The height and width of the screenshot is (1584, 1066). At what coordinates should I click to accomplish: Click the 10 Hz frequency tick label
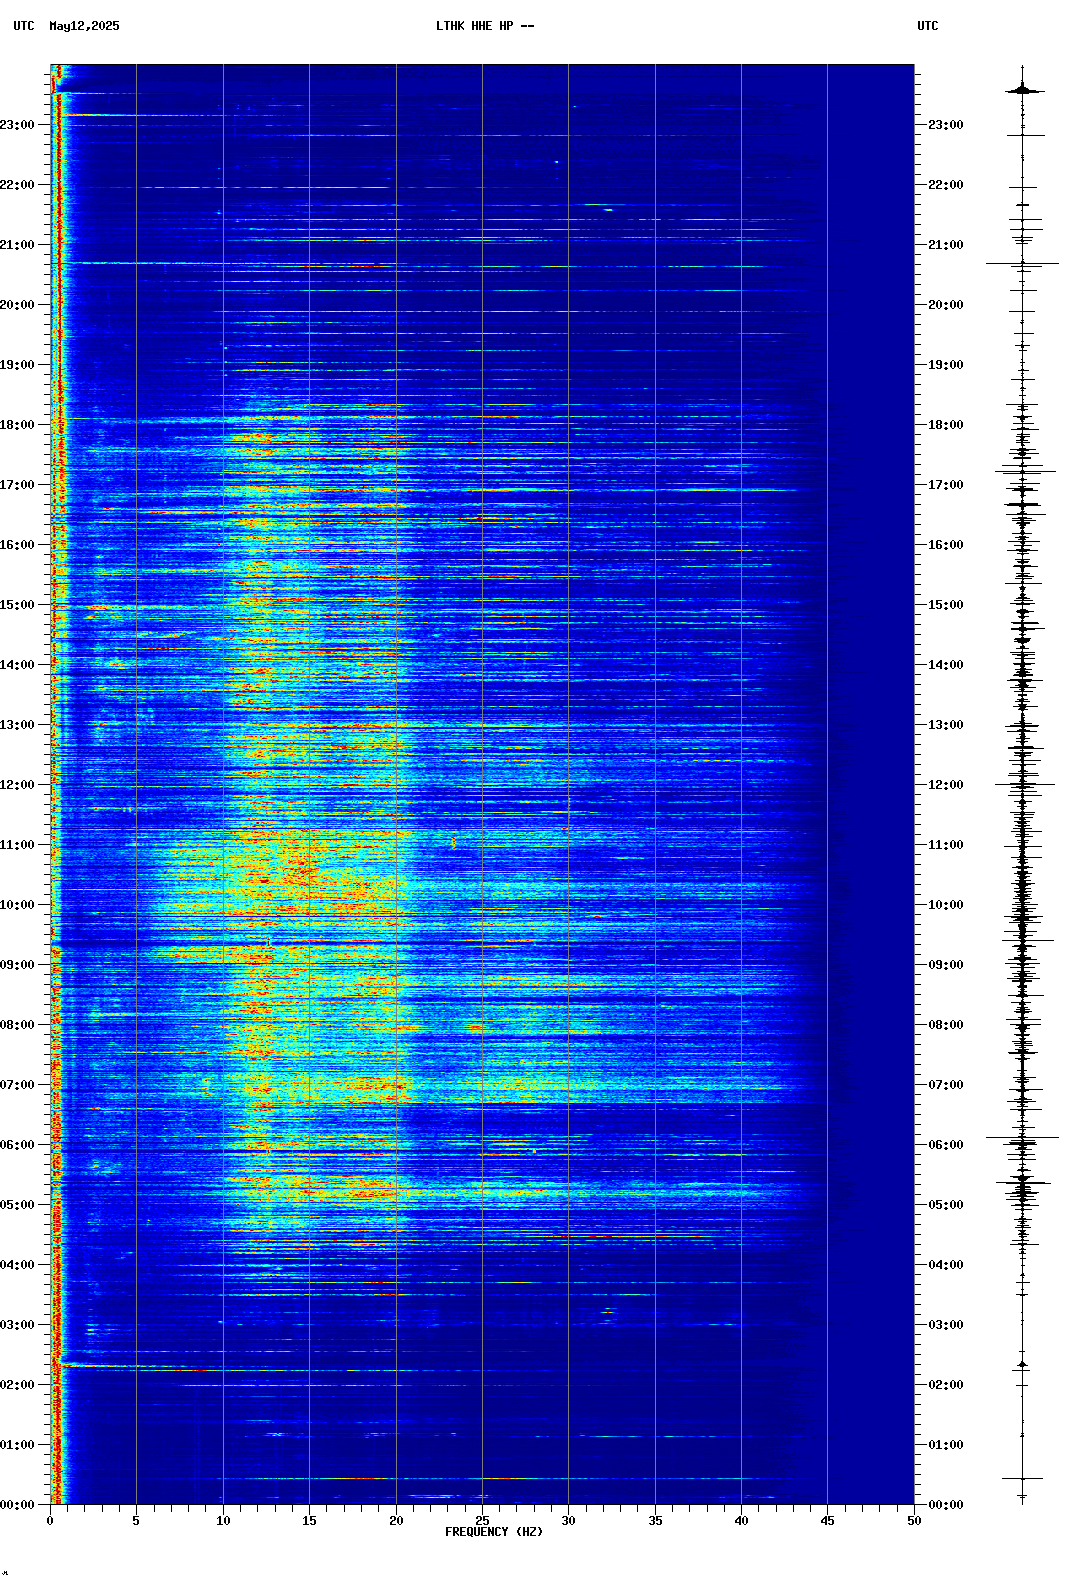click(223, 1521)
